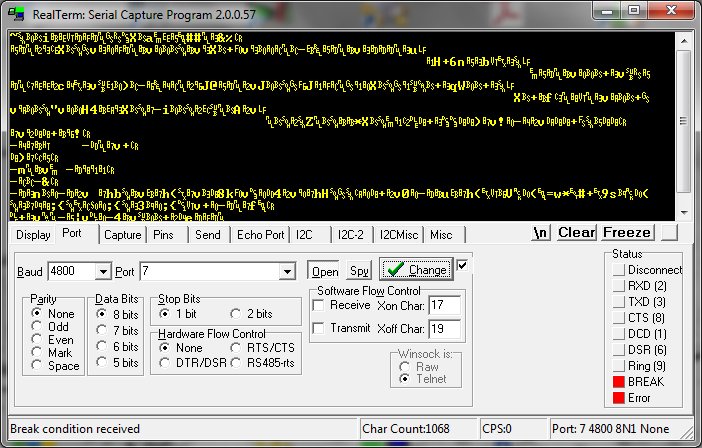Click the DSR (6) status indicator

point(619,350)
